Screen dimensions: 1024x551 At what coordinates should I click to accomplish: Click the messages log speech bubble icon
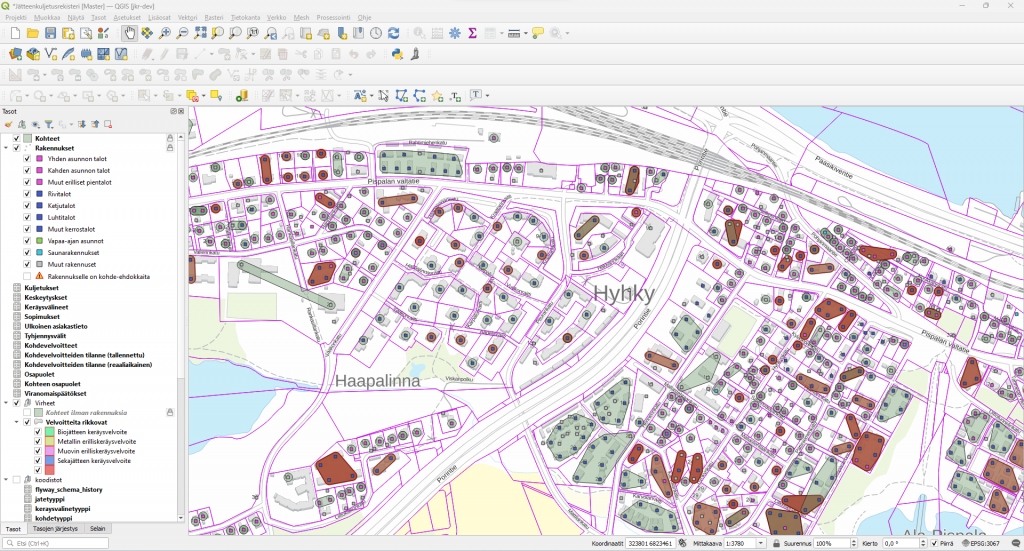(x=1015, y=543)
